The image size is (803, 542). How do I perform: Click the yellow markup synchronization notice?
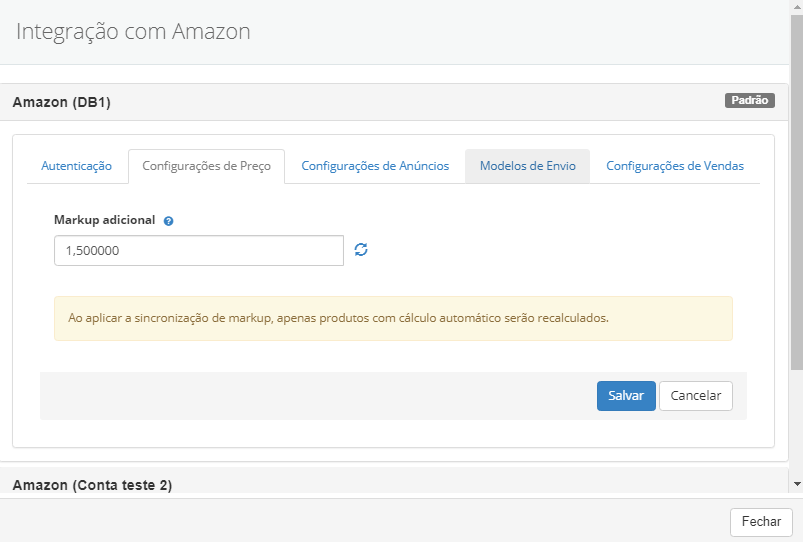393,318
